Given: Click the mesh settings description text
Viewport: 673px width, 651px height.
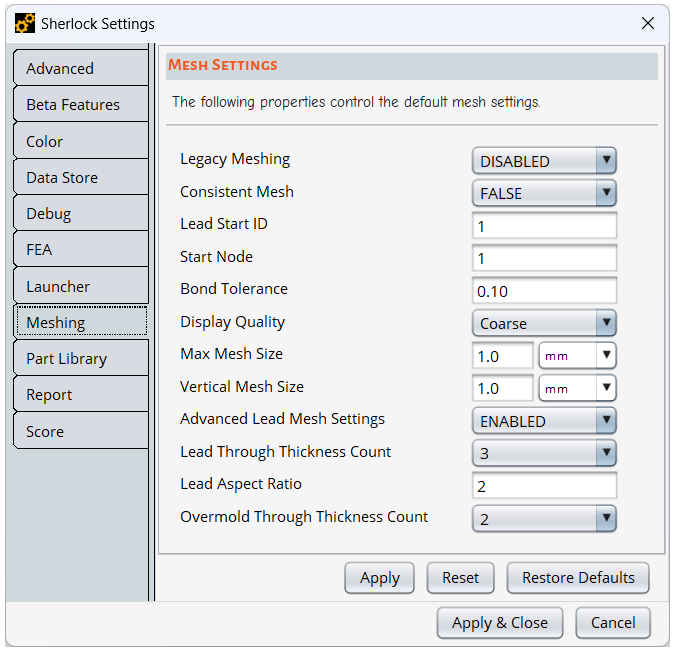Looking at the screenshot, I should [356, 103].
